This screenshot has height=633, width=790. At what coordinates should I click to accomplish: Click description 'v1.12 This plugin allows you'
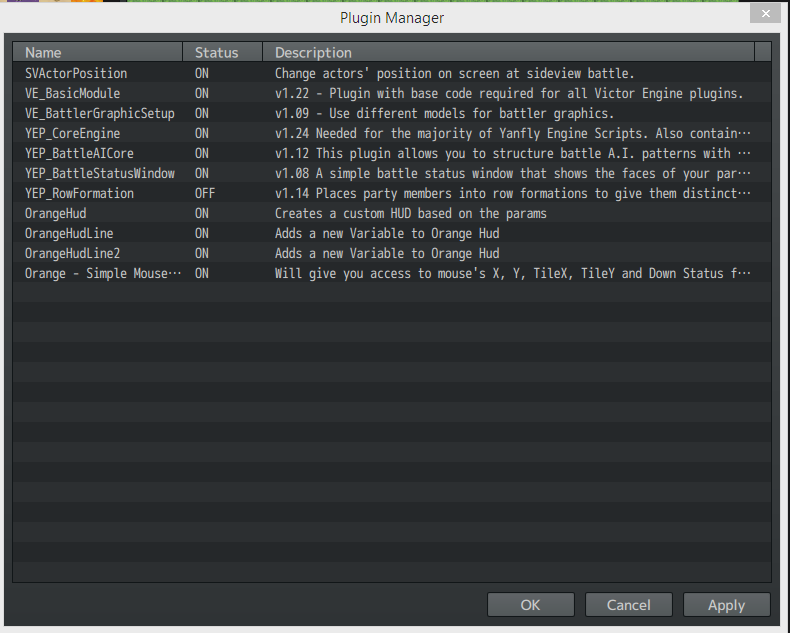pyautogui.click(x=512, y=154)
